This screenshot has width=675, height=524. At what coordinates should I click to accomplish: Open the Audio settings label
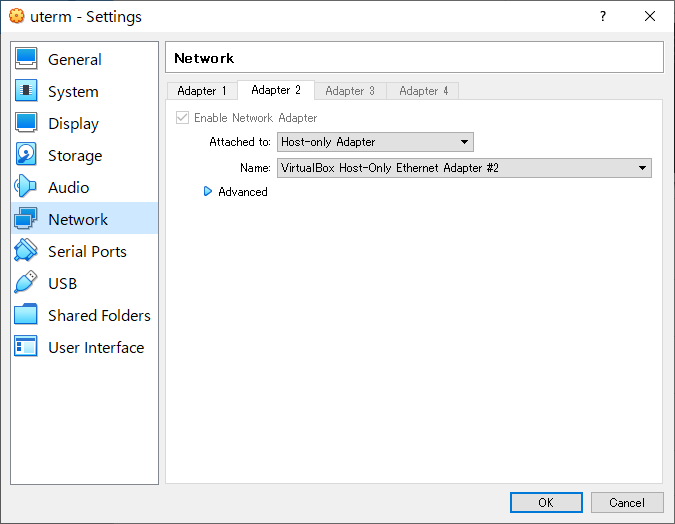pos(68,187)
